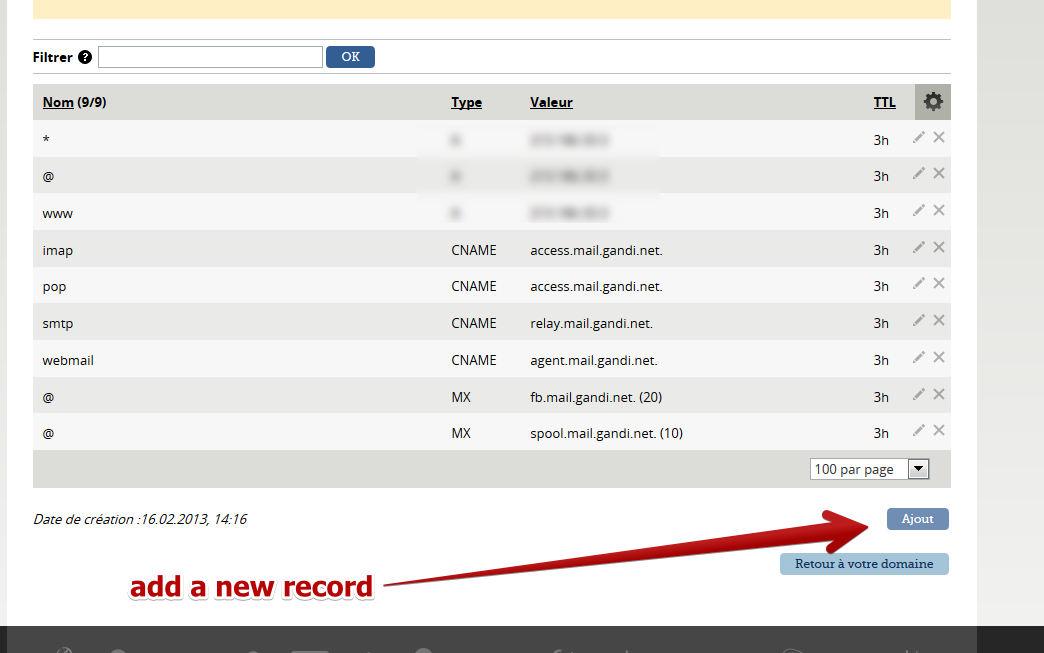Edit the www record with the pencil icon
1044x653 pixels.
coord(918,210)
